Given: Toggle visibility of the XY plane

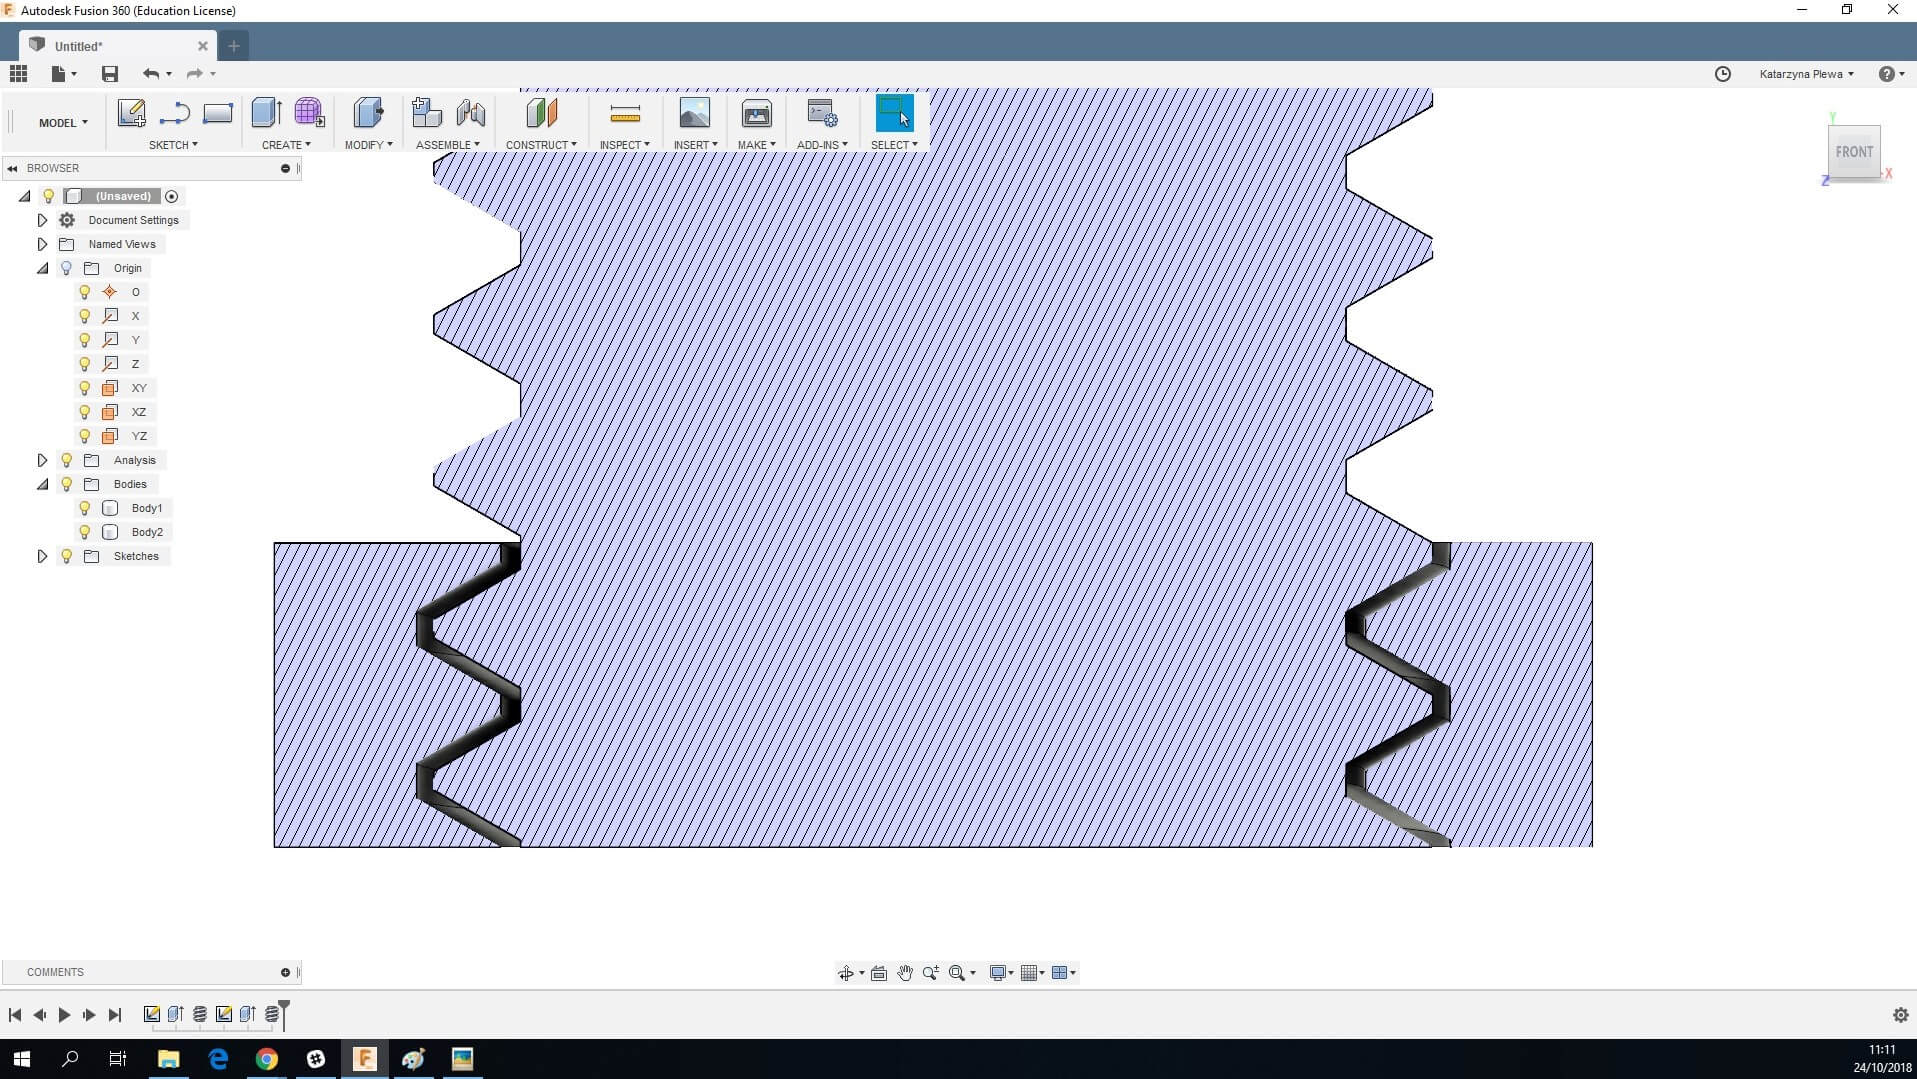Looking at the screenshot, I should (85, 388).
